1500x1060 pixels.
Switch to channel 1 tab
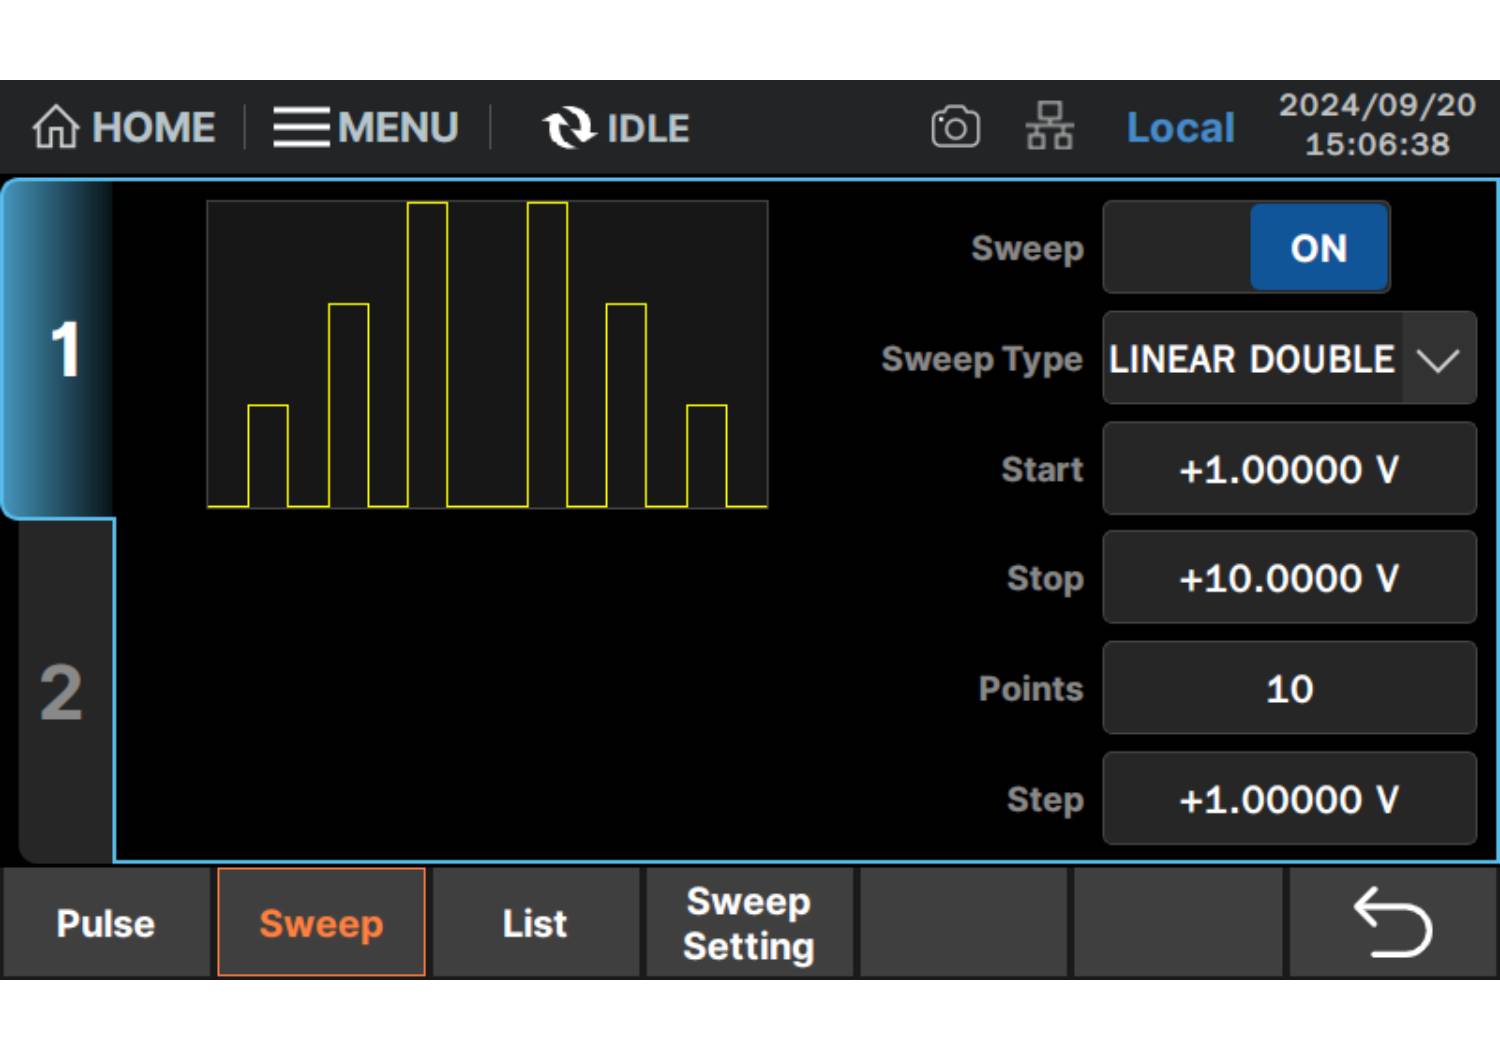[x=63, y=350]
